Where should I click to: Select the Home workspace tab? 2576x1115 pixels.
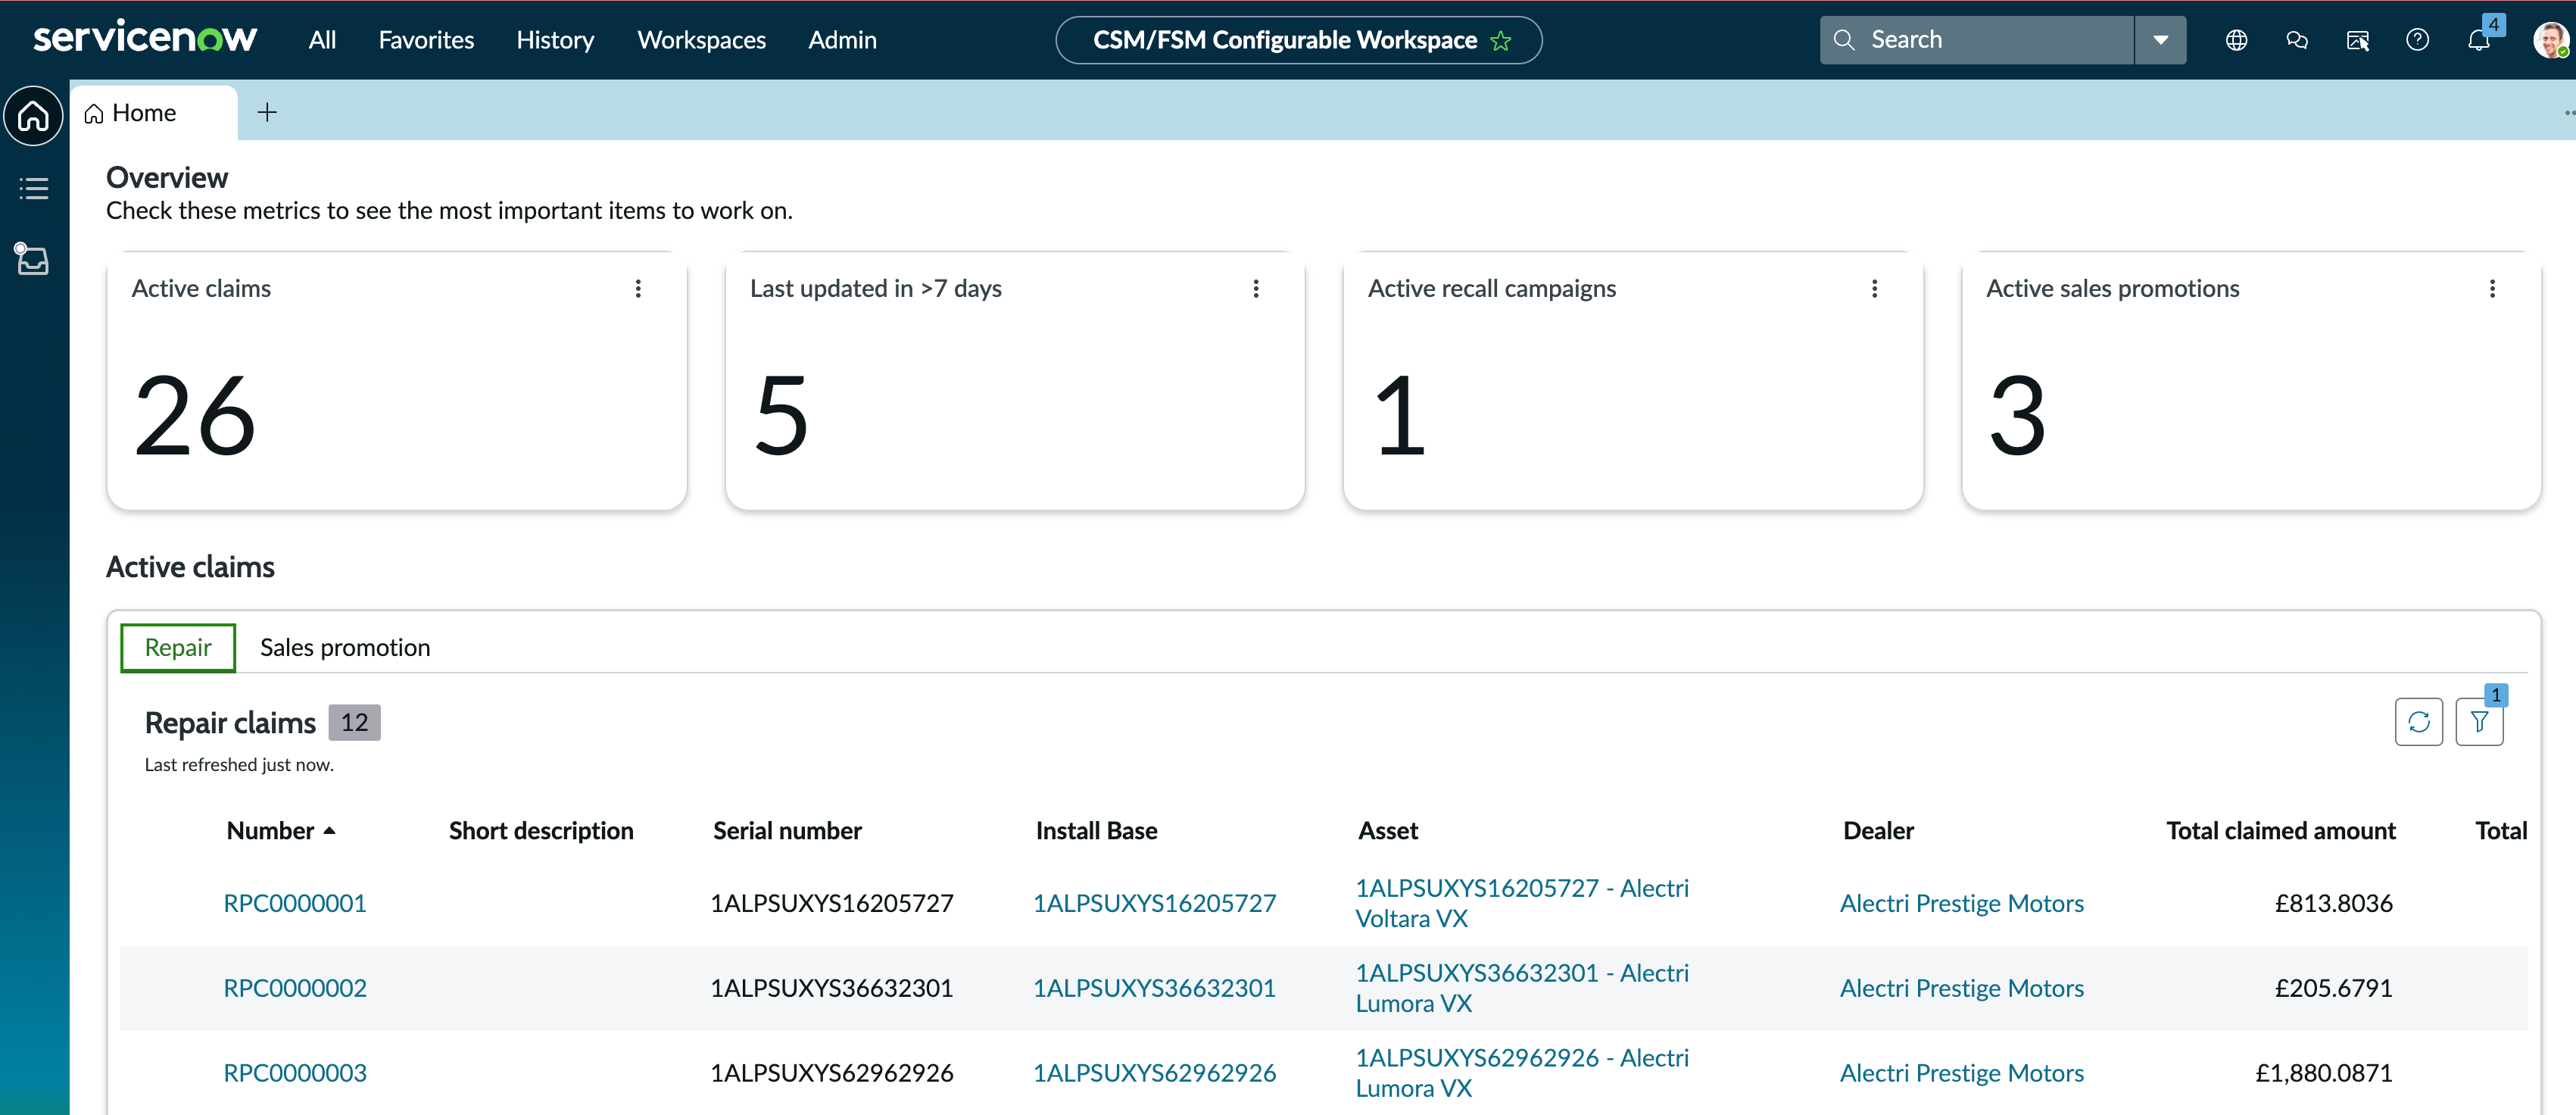point(153,113)
